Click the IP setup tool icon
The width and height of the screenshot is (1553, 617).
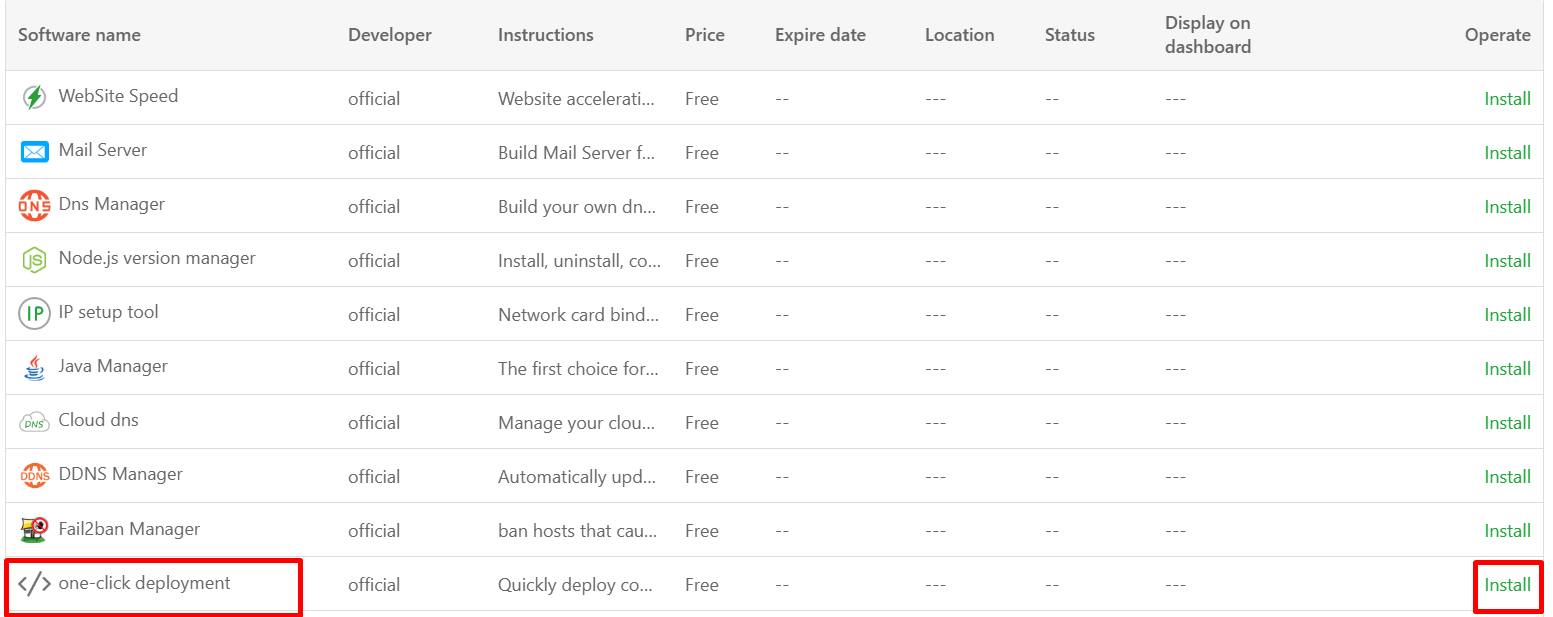pos(34,314)
